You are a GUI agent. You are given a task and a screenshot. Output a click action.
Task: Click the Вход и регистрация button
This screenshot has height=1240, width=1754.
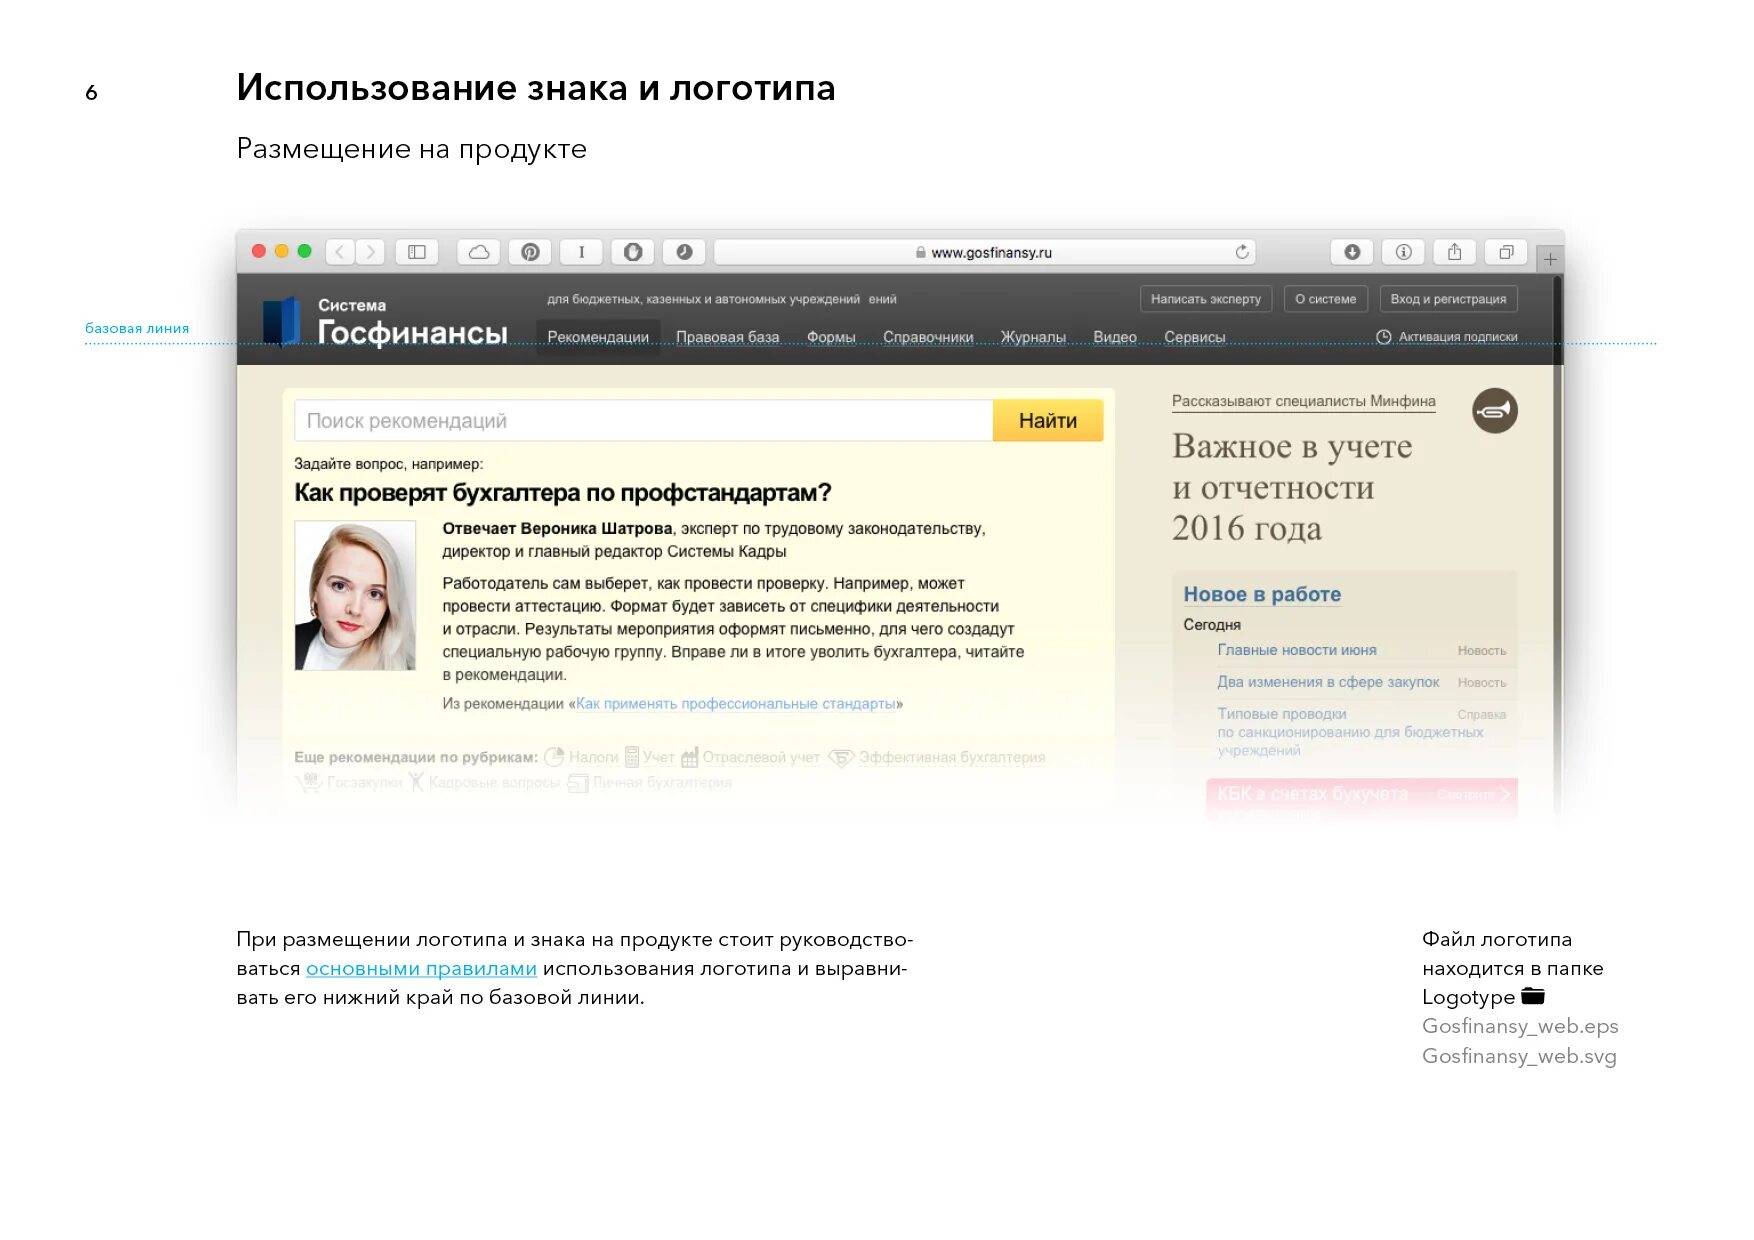point(1448,299)
